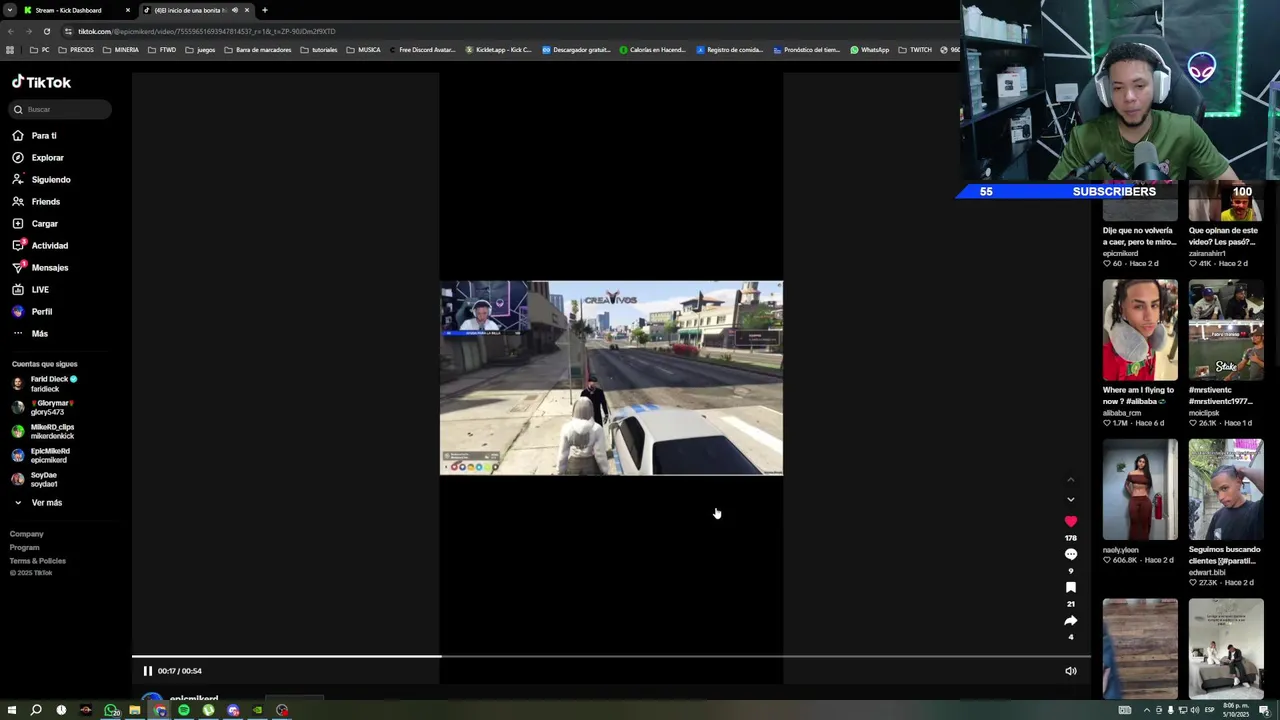
Task: Open WhatsApp bookmark
Action: coord(869,49)
